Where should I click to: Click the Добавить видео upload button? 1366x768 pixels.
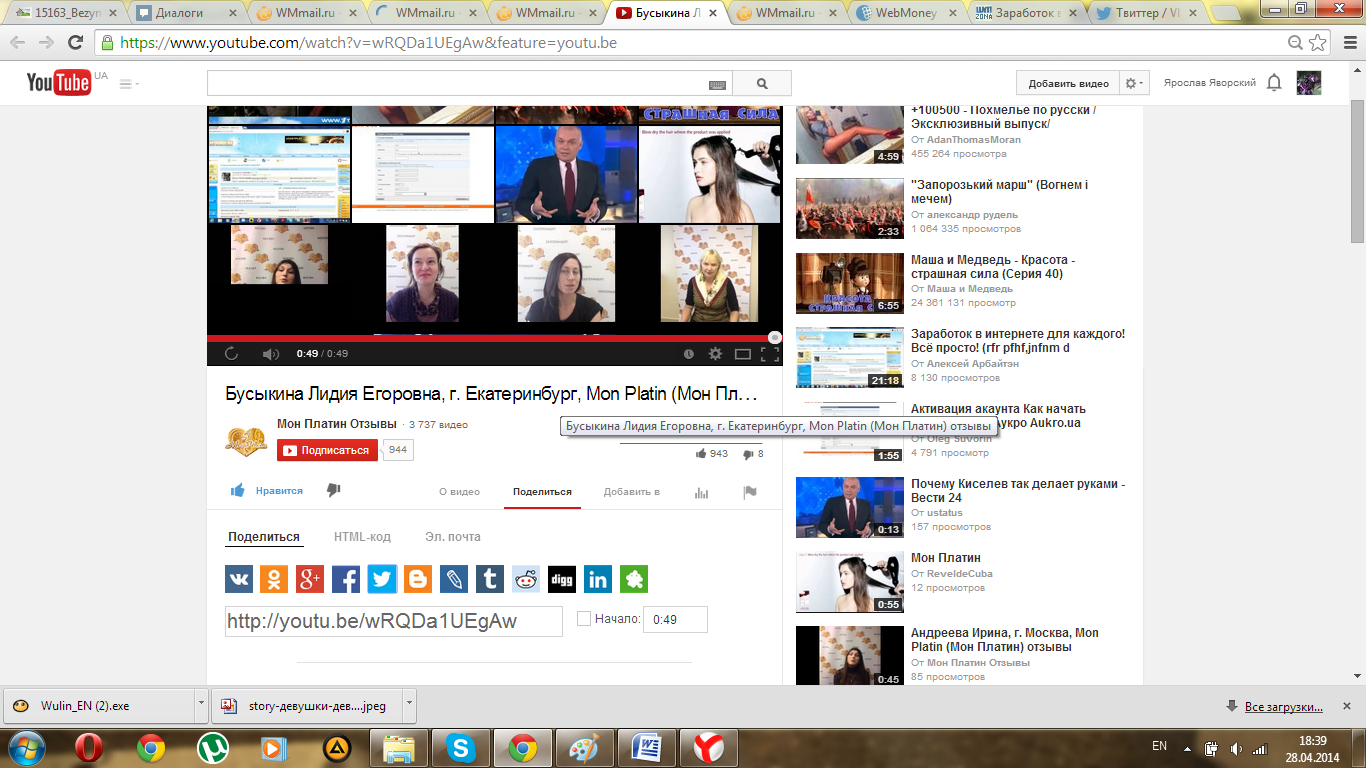click(1068, 83)
